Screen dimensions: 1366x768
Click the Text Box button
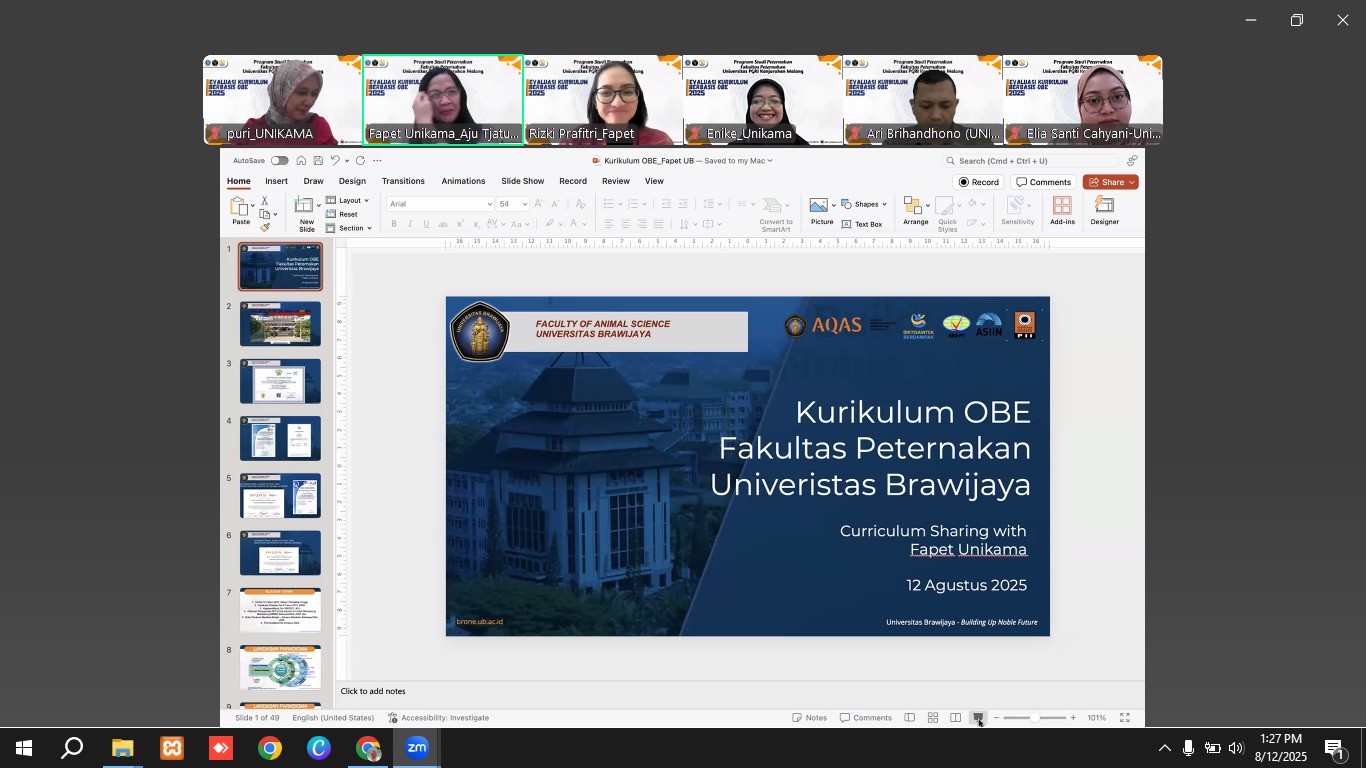pyautogui.click(x=862, y=224)
